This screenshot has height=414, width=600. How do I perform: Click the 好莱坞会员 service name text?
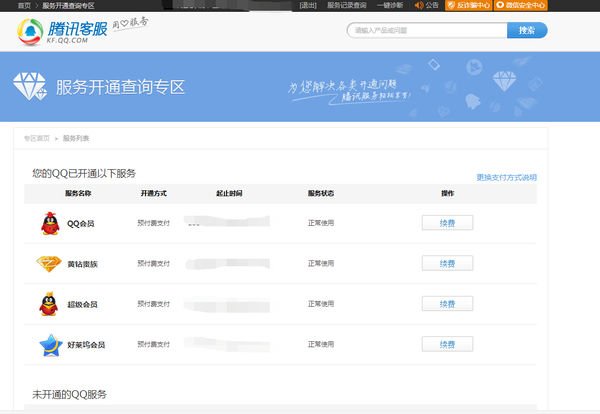[x=86, y=345]
